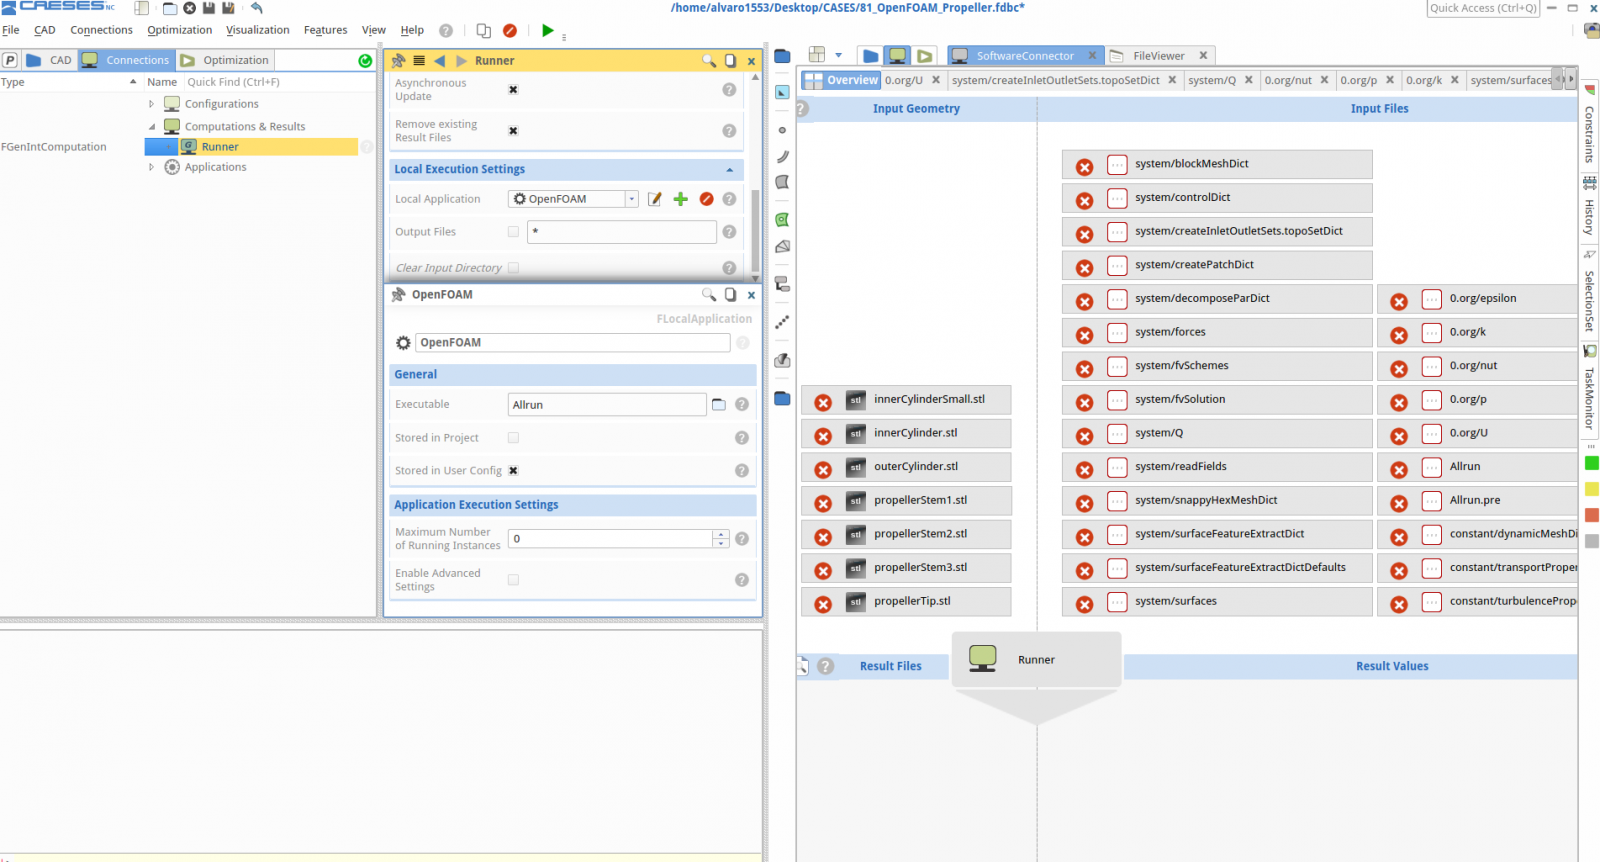This screenshot has width=1600, height=862.
Task: Edit the local application with the pencil icon
Action: (655, 199)
